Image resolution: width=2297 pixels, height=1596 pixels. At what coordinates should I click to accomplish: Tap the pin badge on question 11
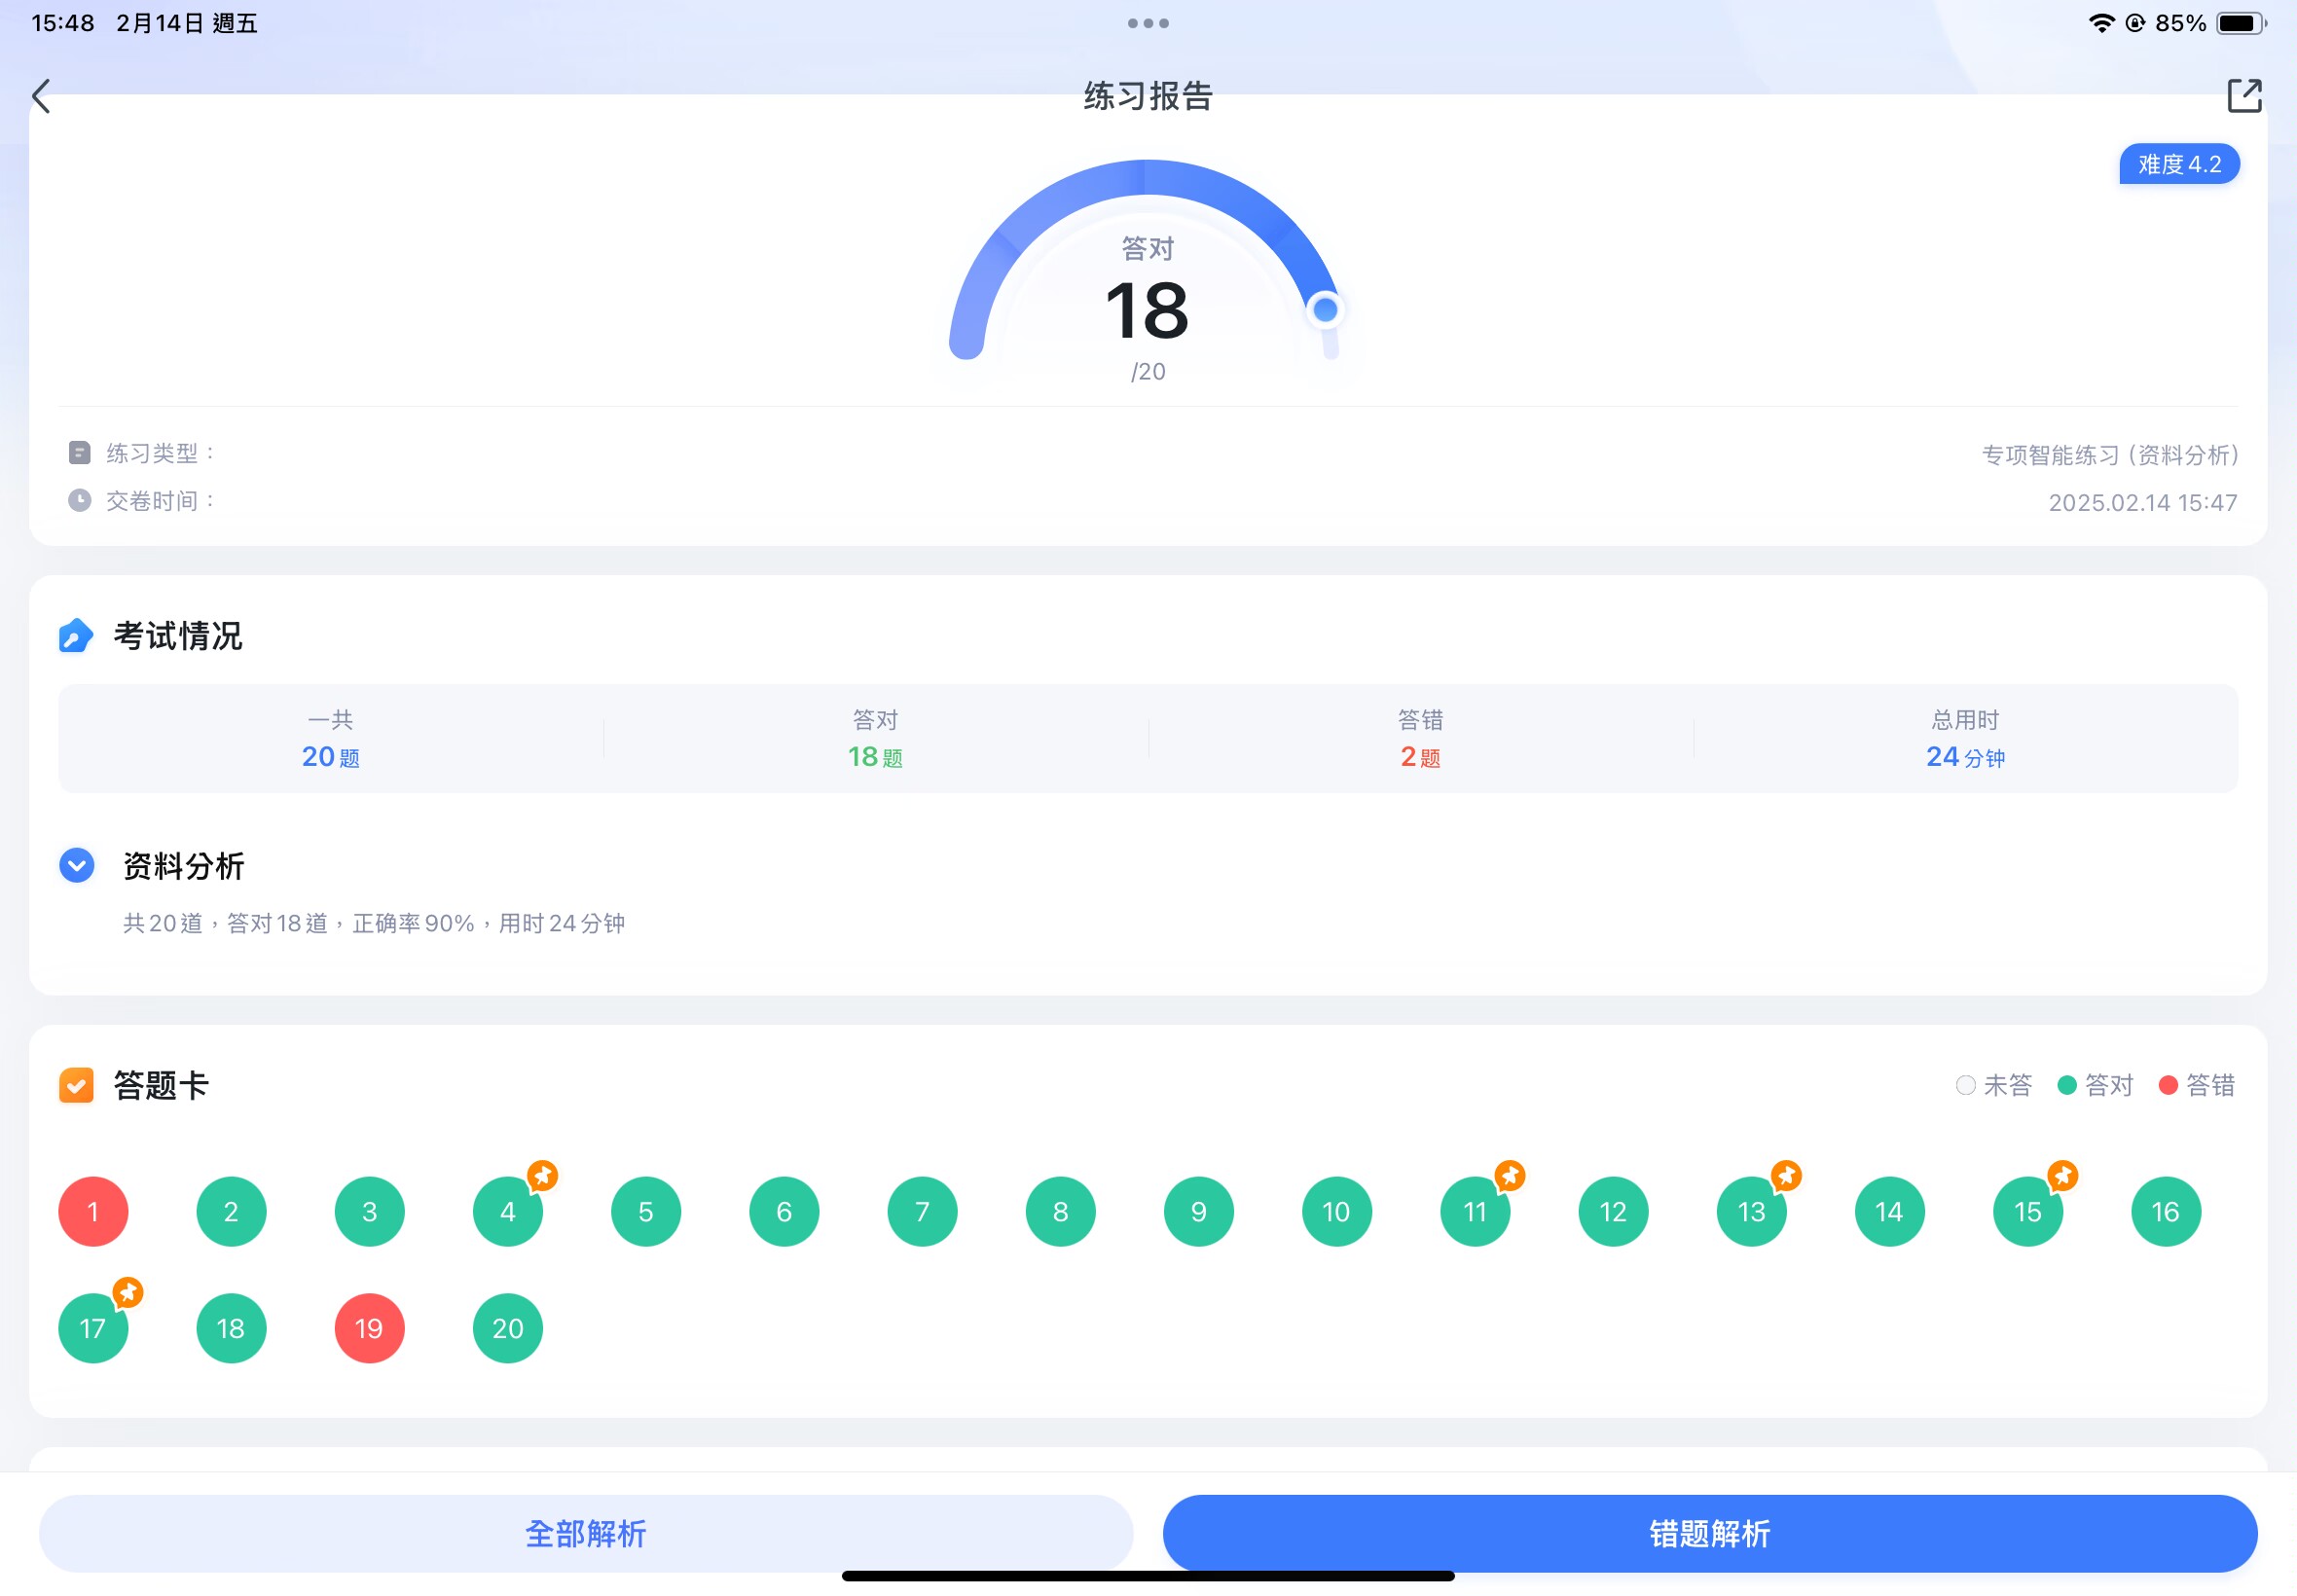pyautogui.click(x=1510, y=1175)
